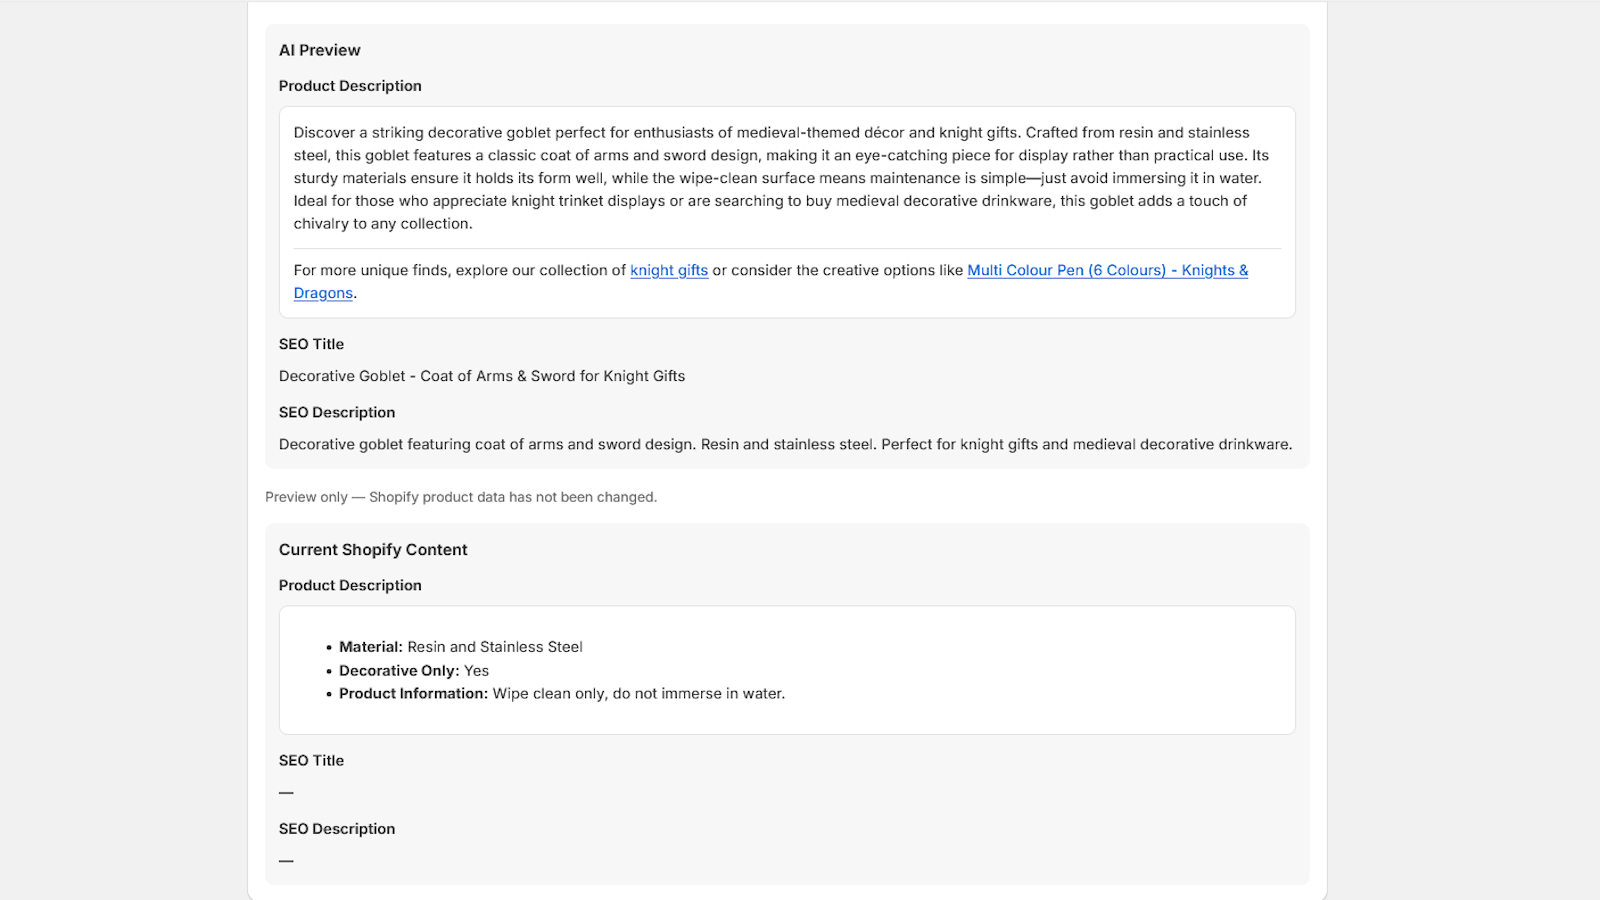
Task: Click the empty dash under current SEO Title
Action: (x=286, y=792)
